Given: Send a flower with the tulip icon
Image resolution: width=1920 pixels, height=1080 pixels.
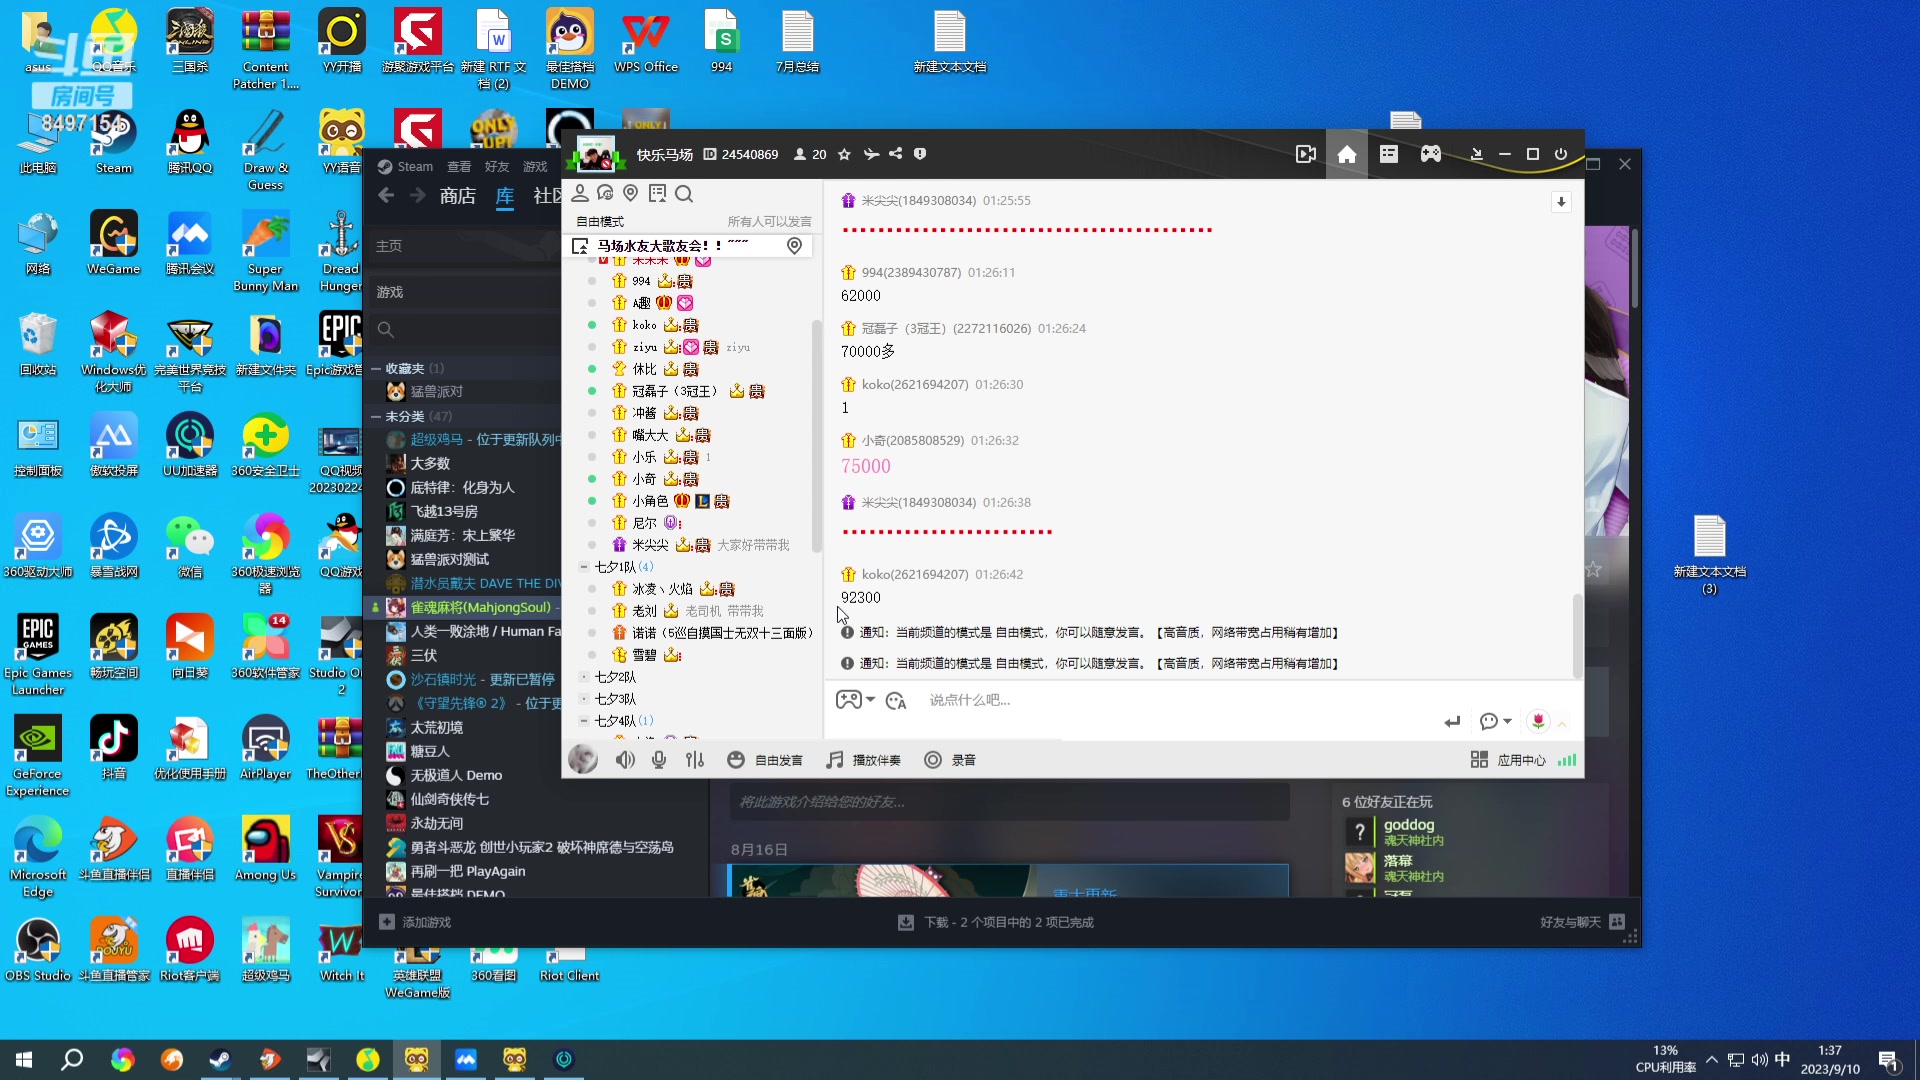Looking at the screenshot, I should tap(1538, 721).
